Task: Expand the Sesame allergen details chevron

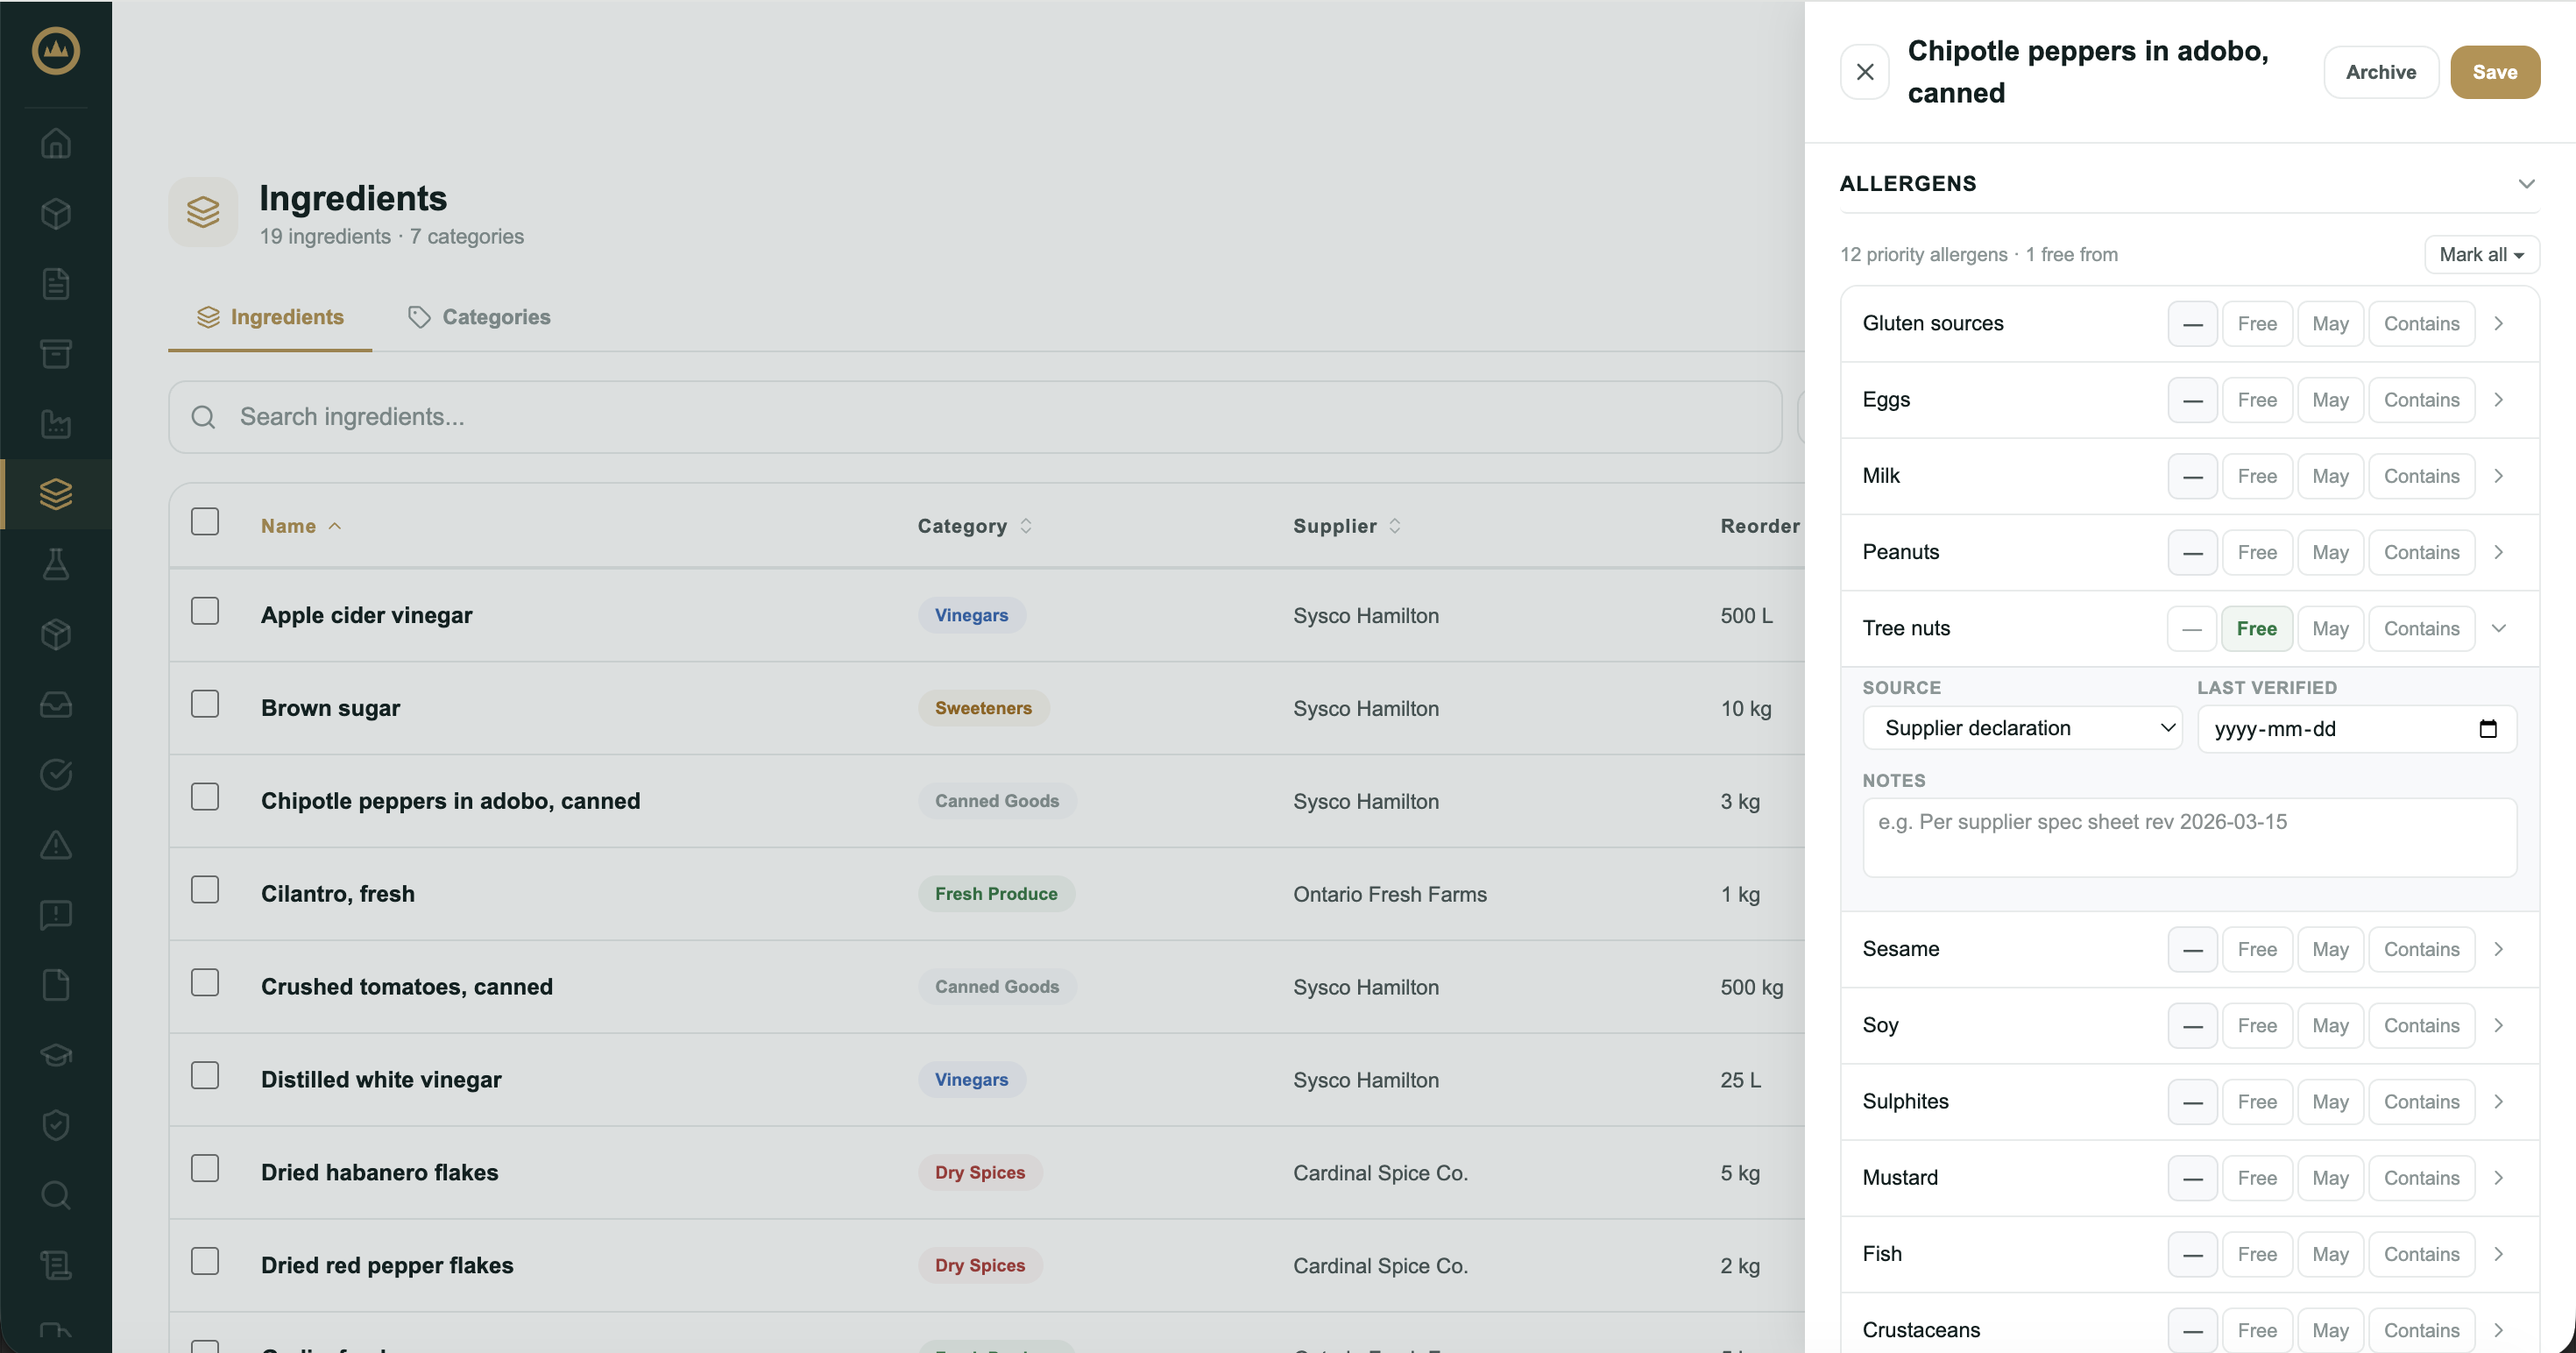Action: 2499,949
